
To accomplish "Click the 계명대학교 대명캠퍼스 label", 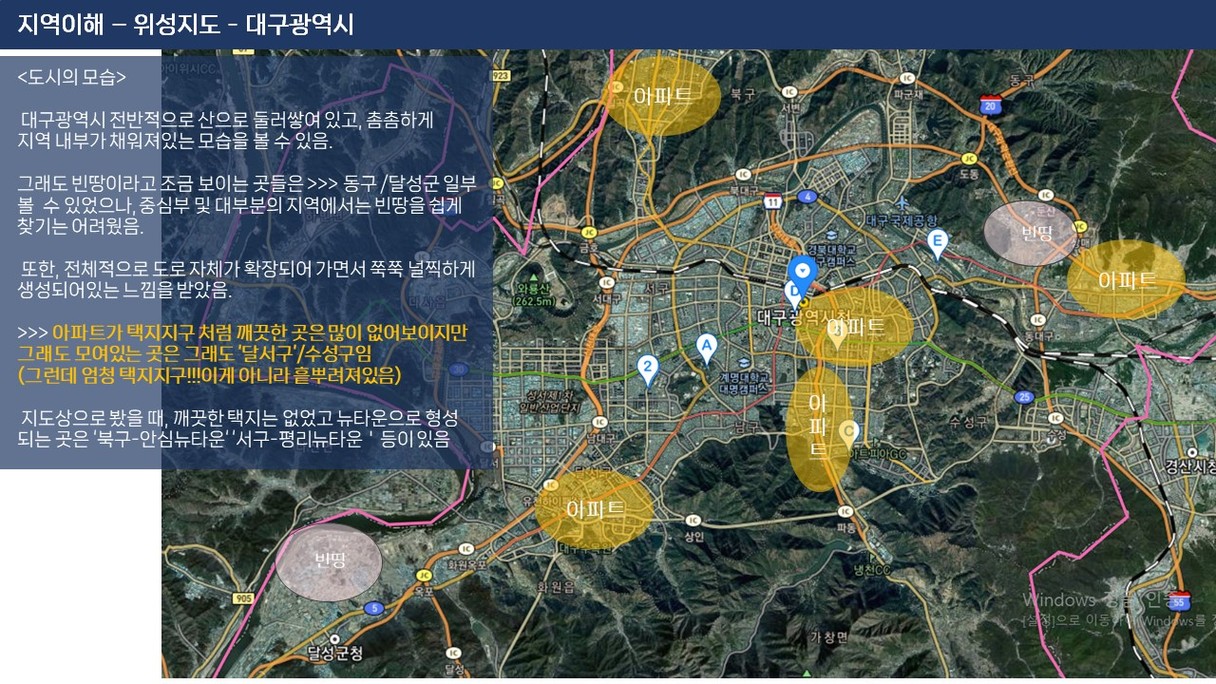I will 742,381.
